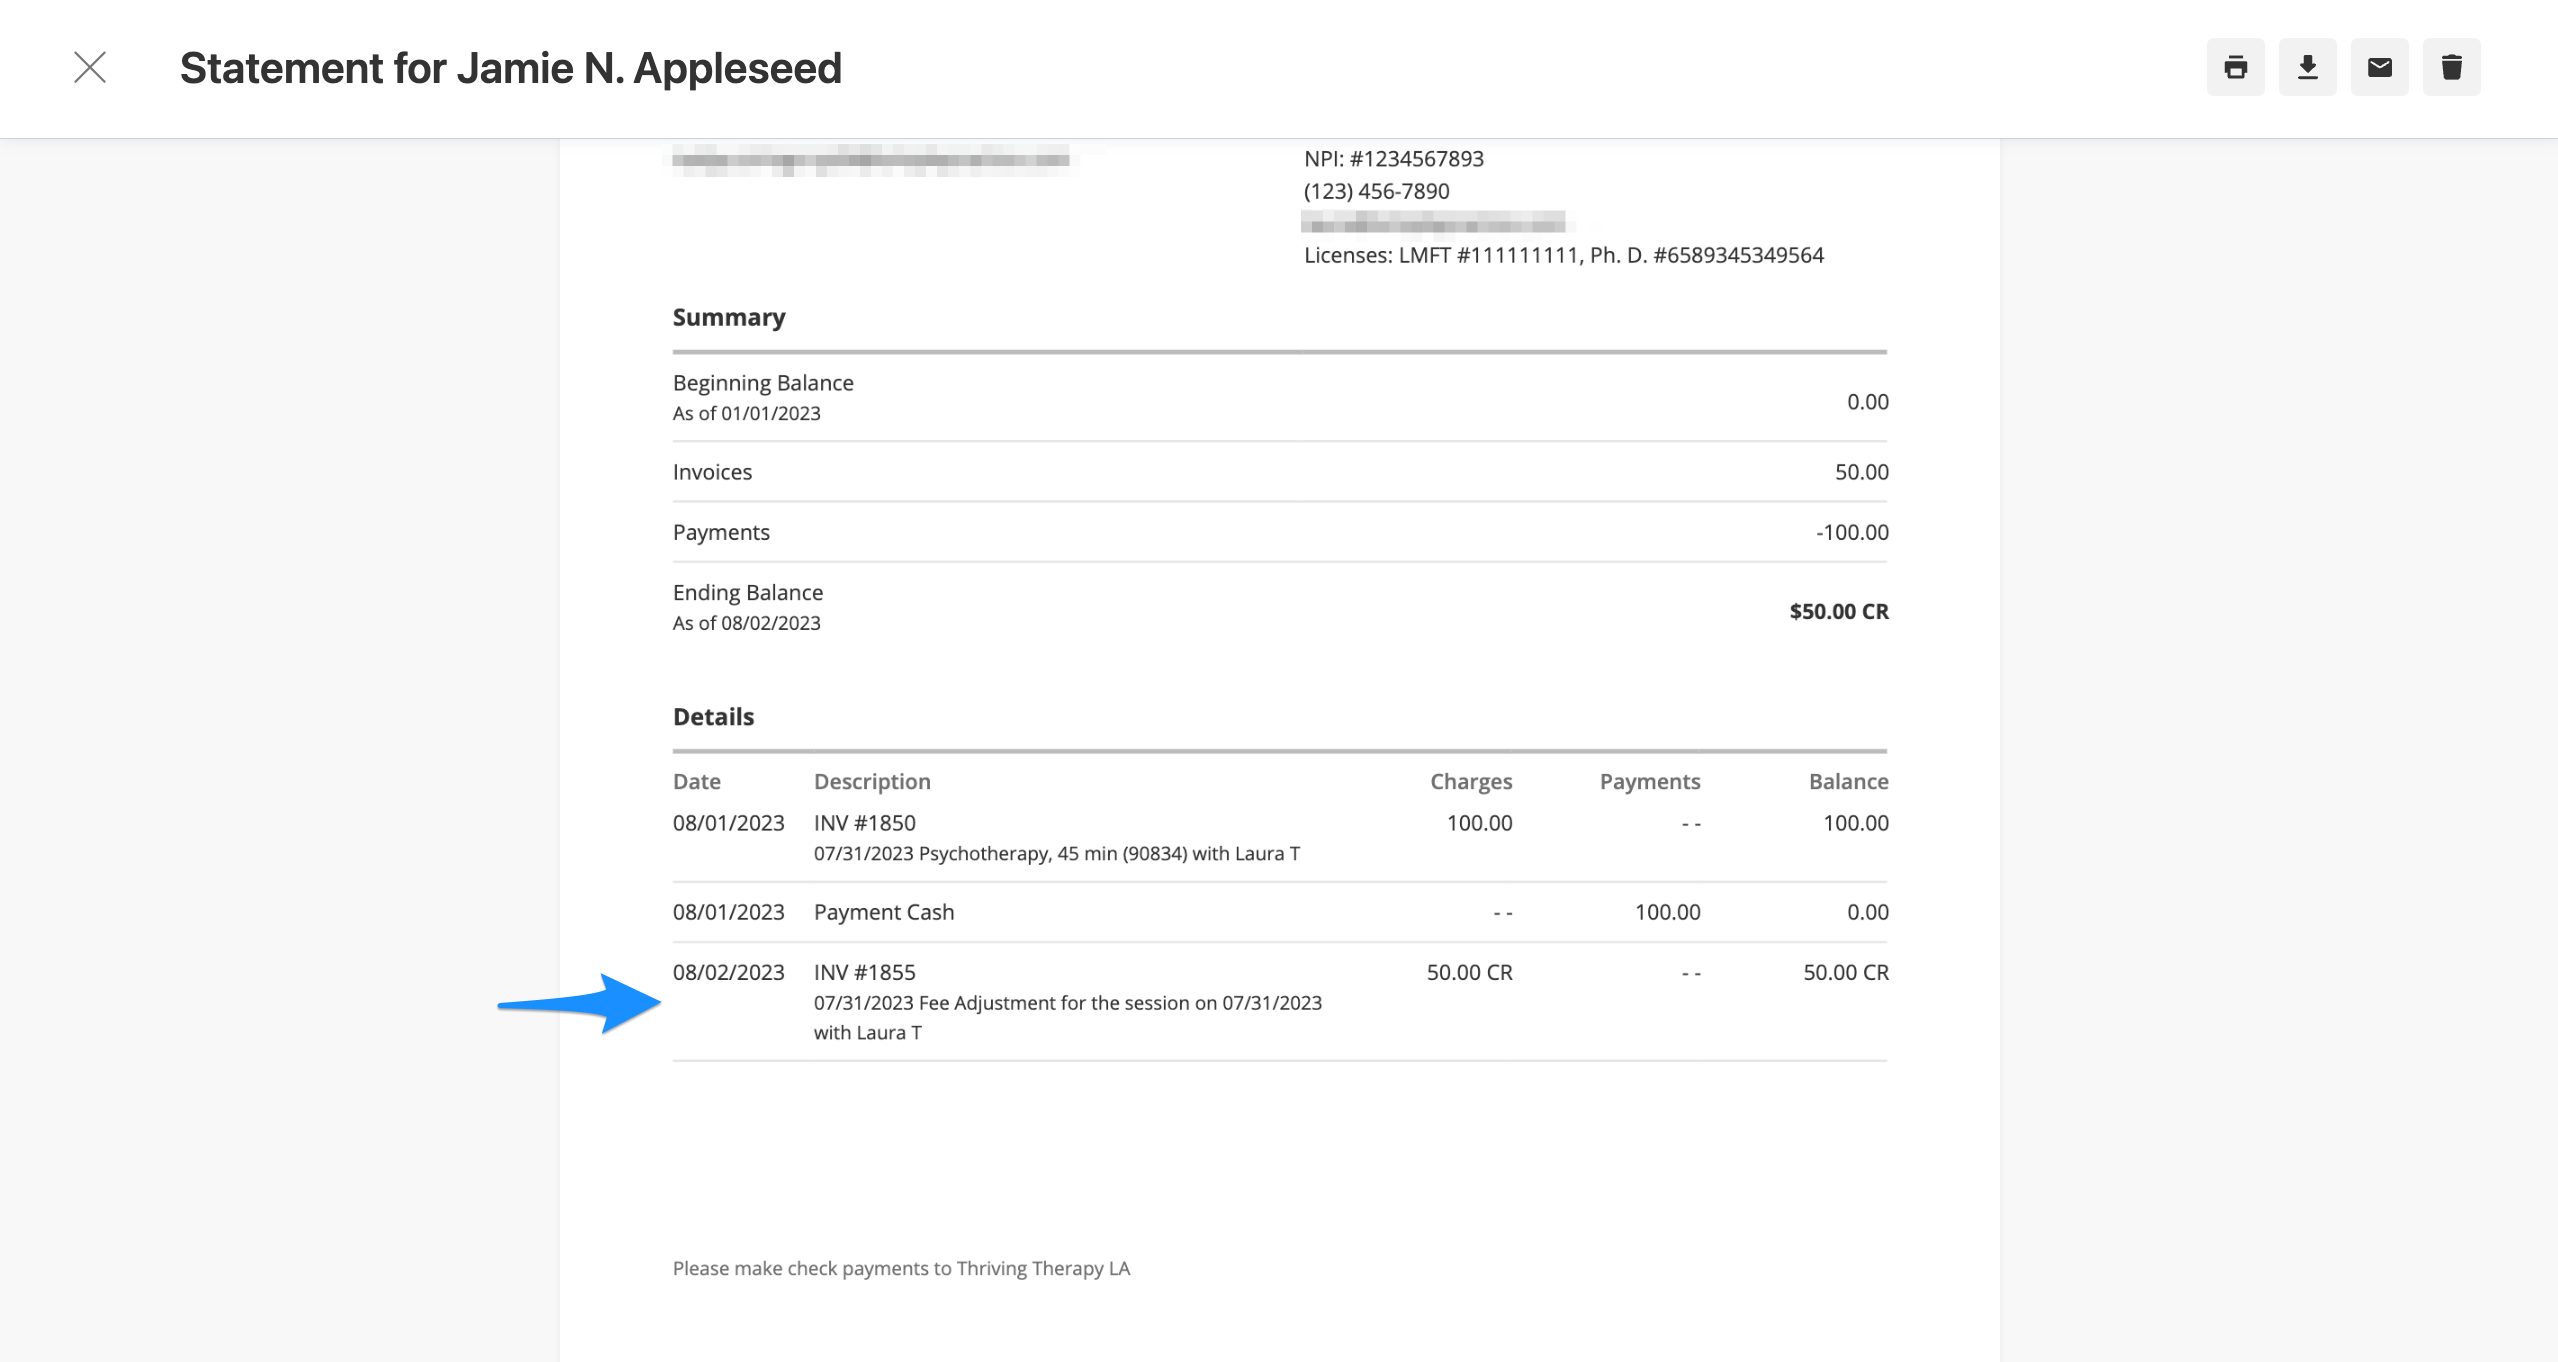Image resolution: width=2558 pixels, height=1362 pixels.
Task: Click the NPI #1234567893 text
Action: click(x=1392, y=158)
